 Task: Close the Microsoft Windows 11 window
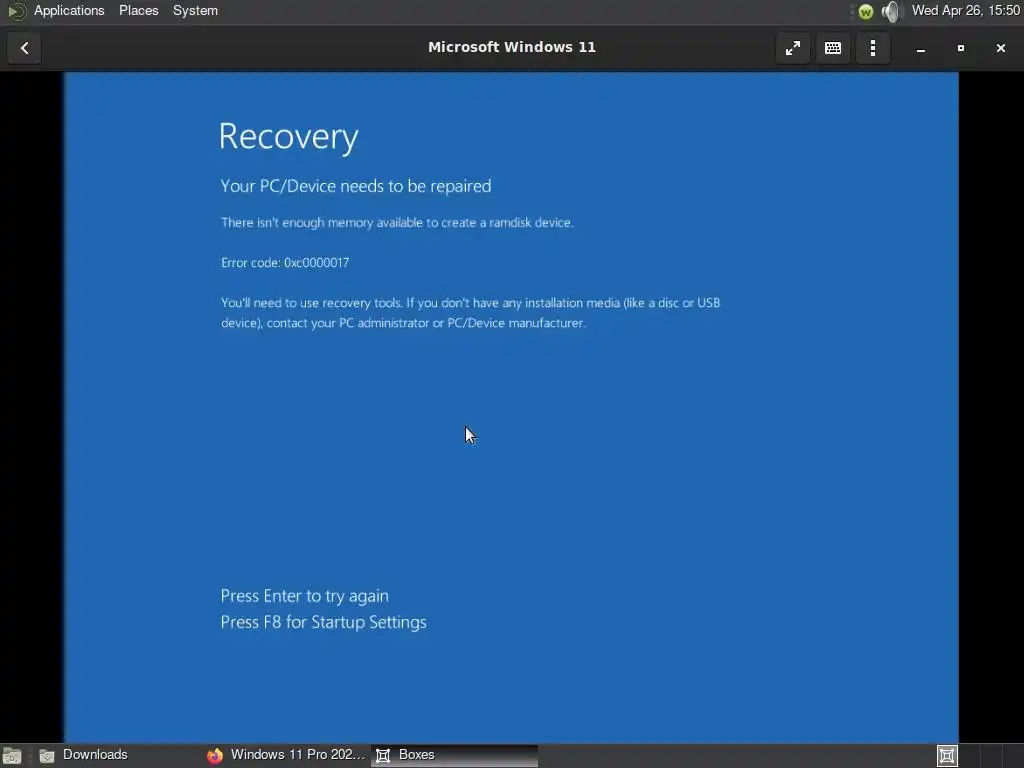pos(1000,48)
